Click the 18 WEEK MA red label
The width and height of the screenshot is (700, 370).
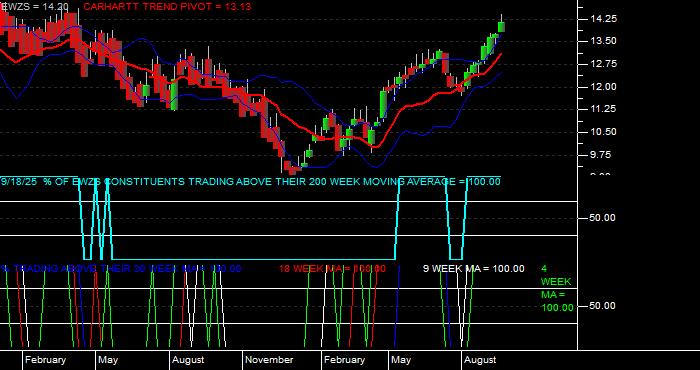(x=332, y=268)
